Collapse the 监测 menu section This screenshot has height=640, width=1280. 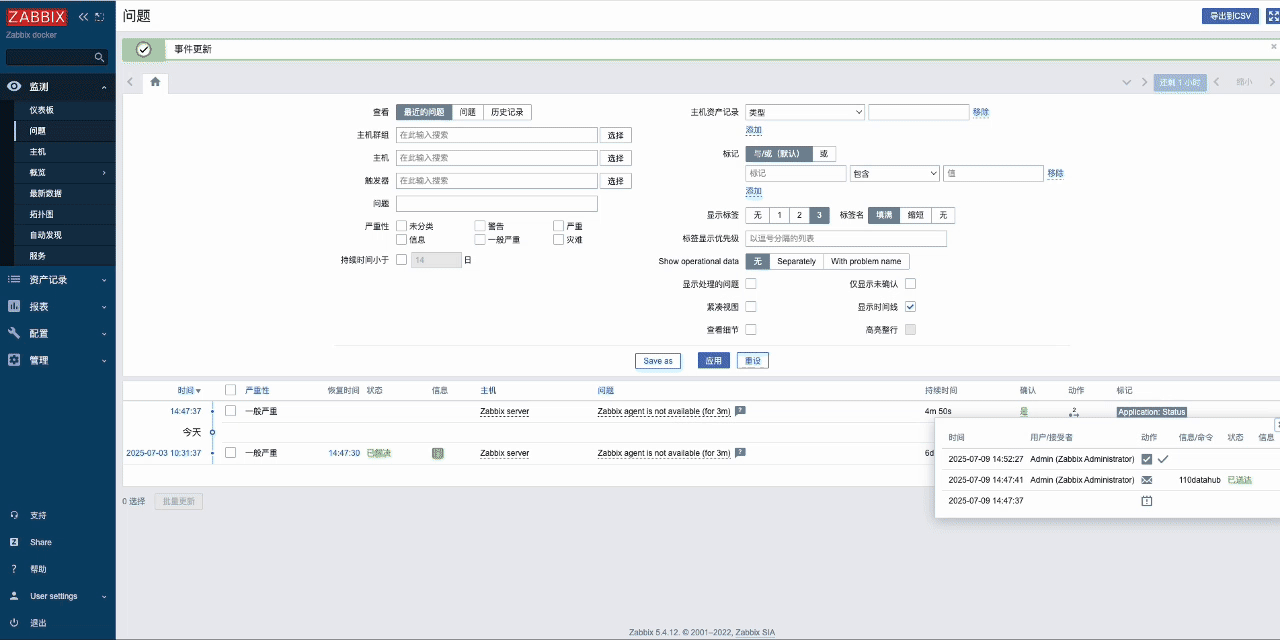pyautogui.click(x=58, y=87)
